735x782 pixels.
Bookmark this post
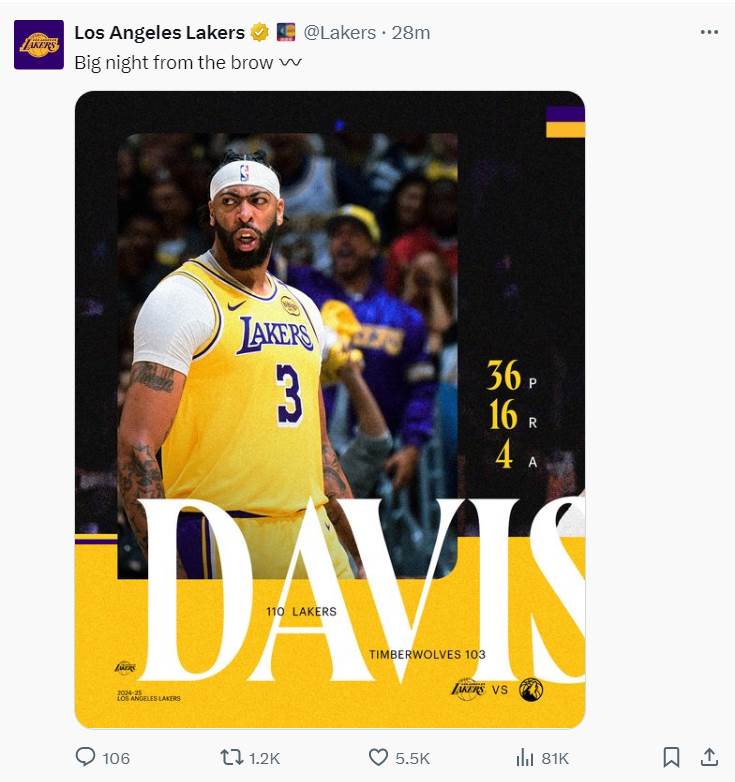(671, 757)
